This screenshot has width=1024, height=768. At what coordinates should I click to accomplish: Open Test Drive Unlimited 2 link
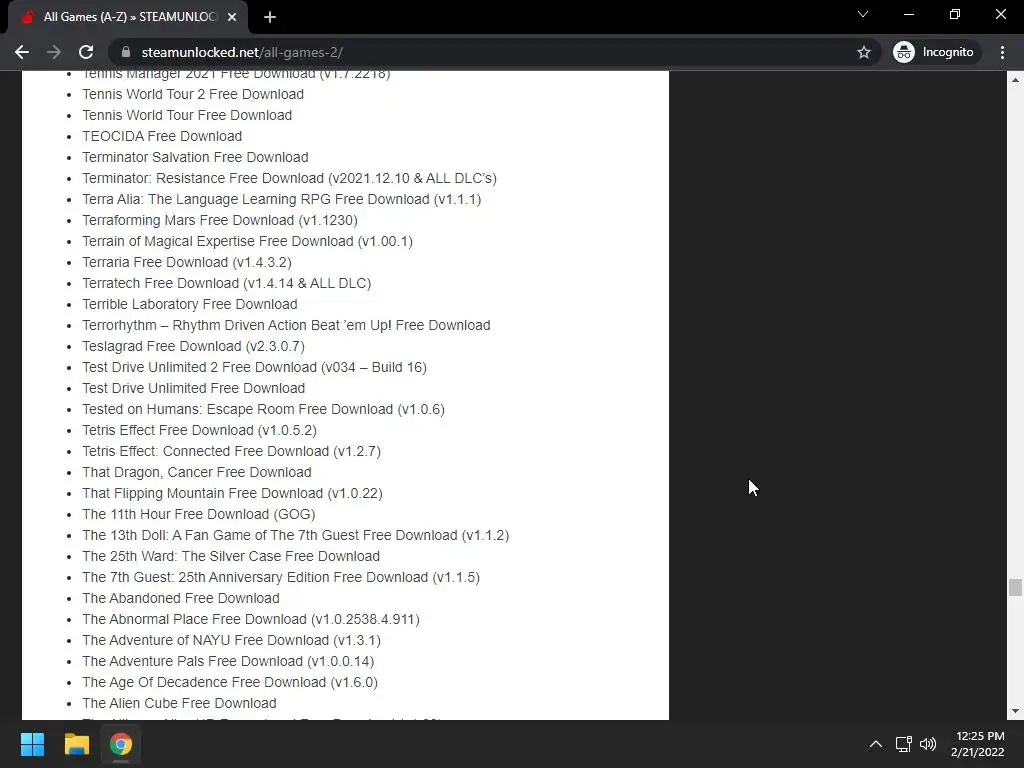[x=254, y=367]
